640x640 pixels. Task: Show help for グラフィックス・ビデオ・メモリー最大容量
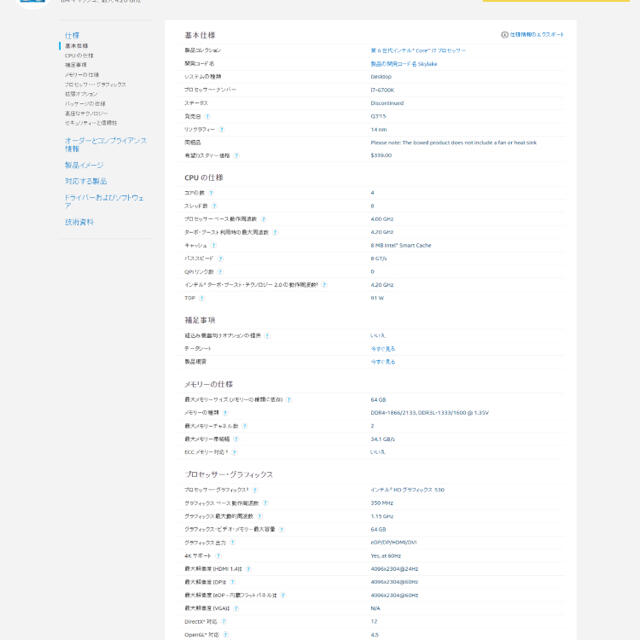281,529
